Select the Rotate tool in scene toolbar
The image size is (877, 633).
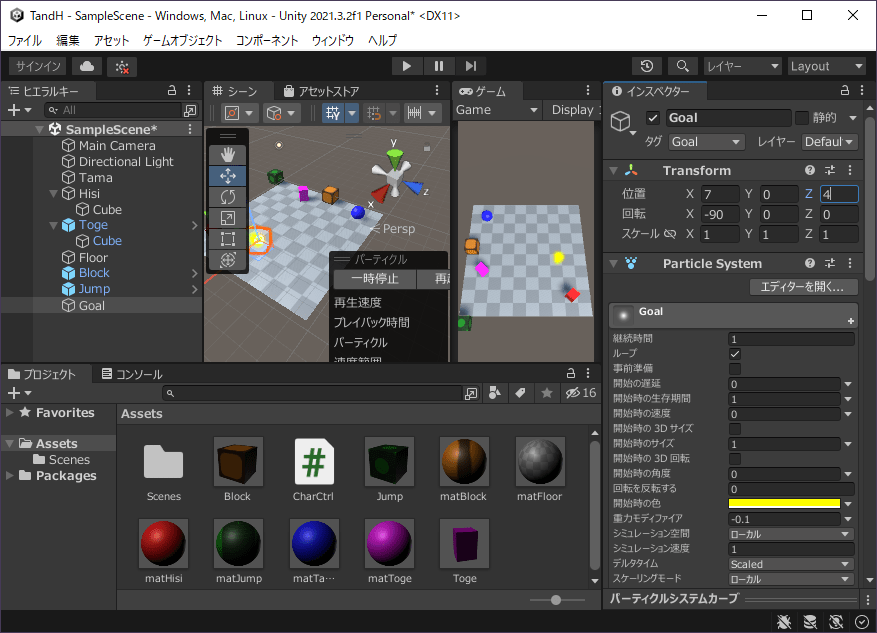[x=227, y=196]
